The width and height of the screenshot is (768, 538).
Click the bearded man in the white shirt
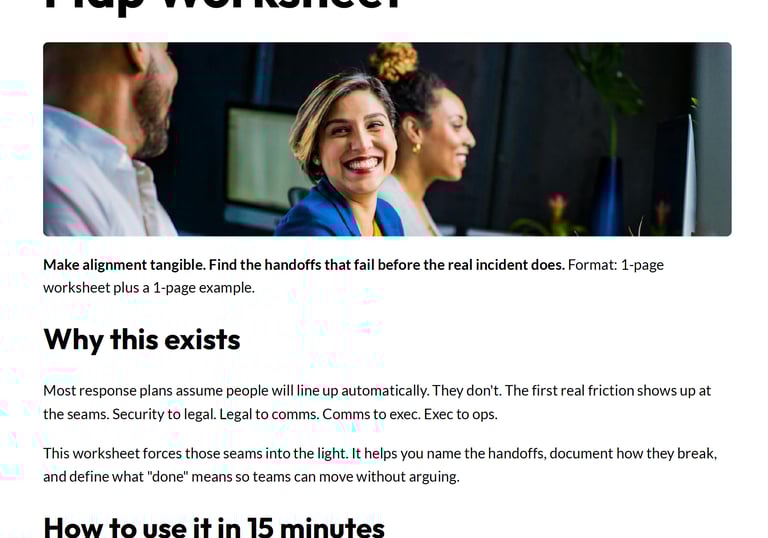coord(110,139)
